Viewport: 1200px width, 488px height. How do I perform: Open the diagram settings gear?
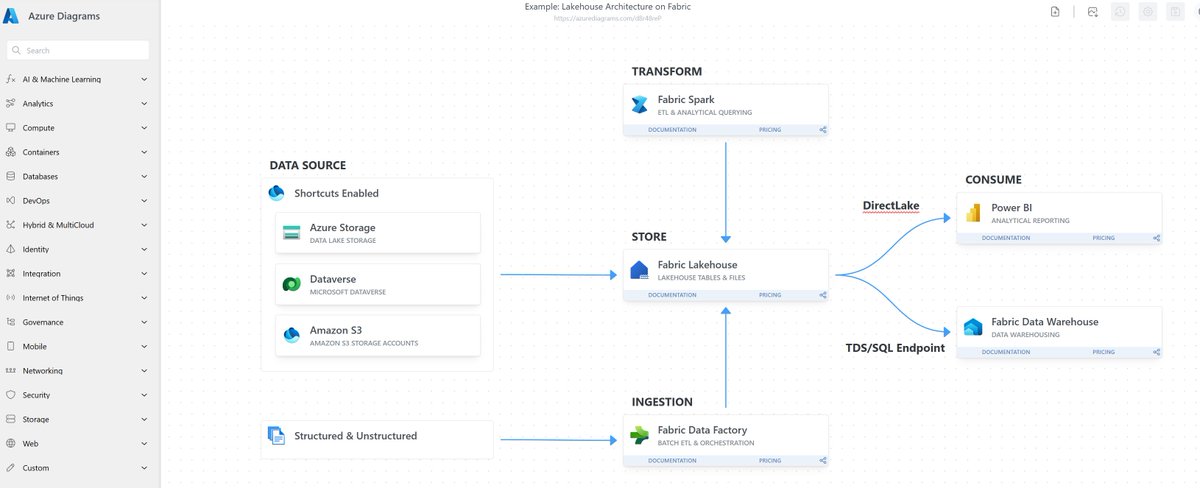(1149, 12)
